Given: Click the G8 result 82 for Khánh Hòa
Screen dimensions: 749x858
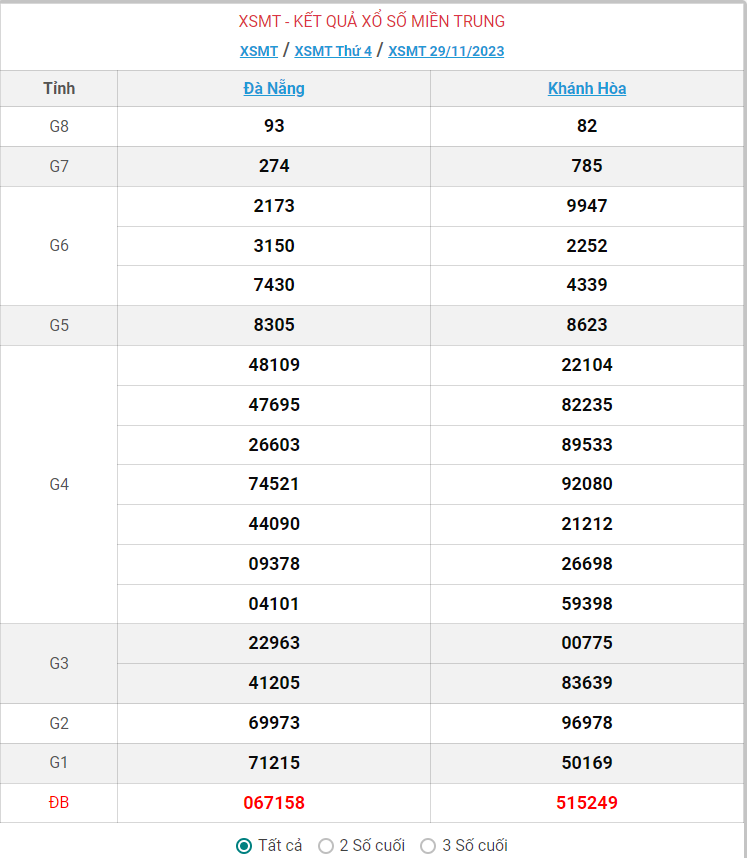Looking at the screenshot, I should point(587,126).
